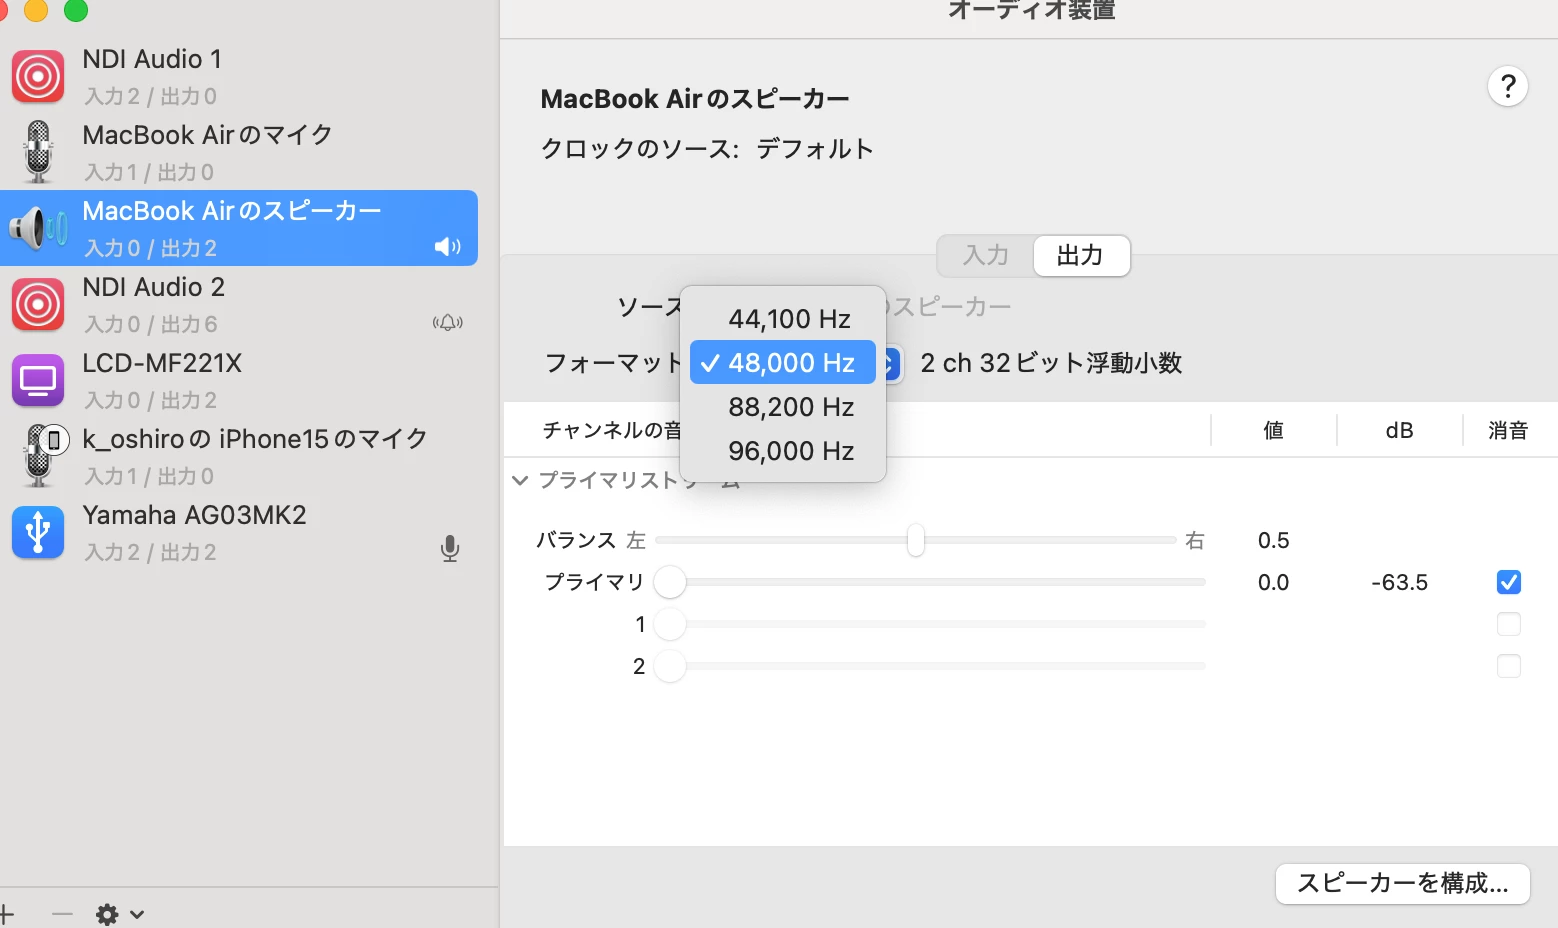Select MacBook Airのマイク in device list
Screen dimensions: 1558x928
click(x=239, y=152)
